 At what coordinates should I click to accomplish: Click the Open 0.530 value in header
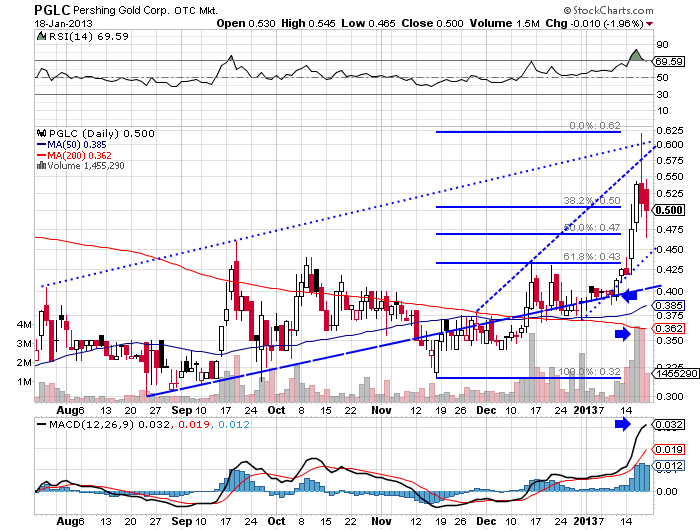(x=246, y=23)
